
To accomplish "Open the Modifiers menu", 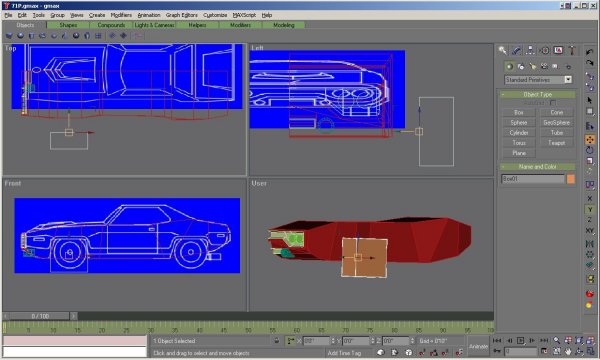I will (x=121, y=15).
